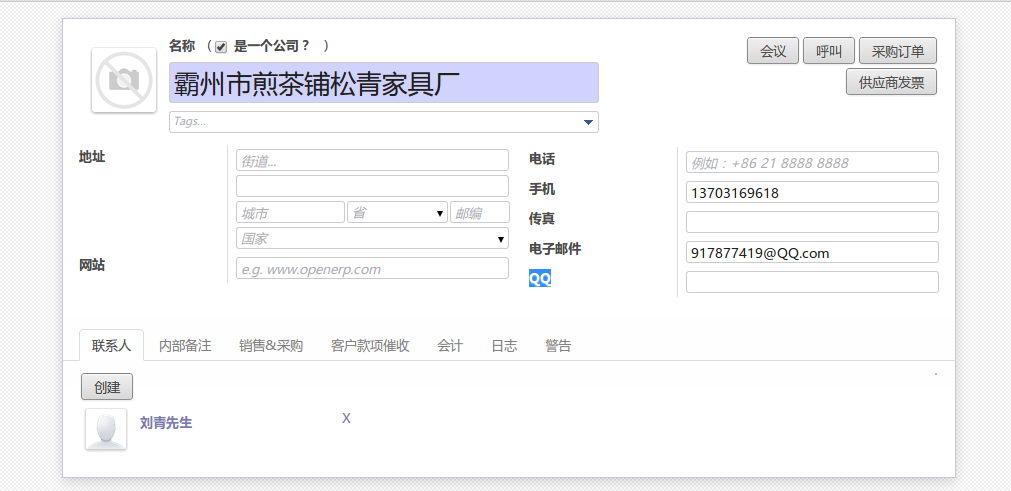Click the 街道 street address field

pos(372,160)
